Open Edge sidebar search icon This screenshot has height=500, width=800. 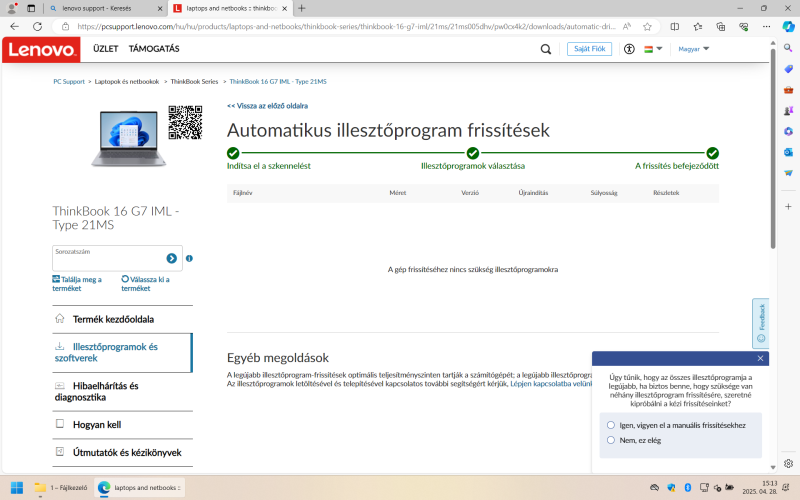click(788, 48)
